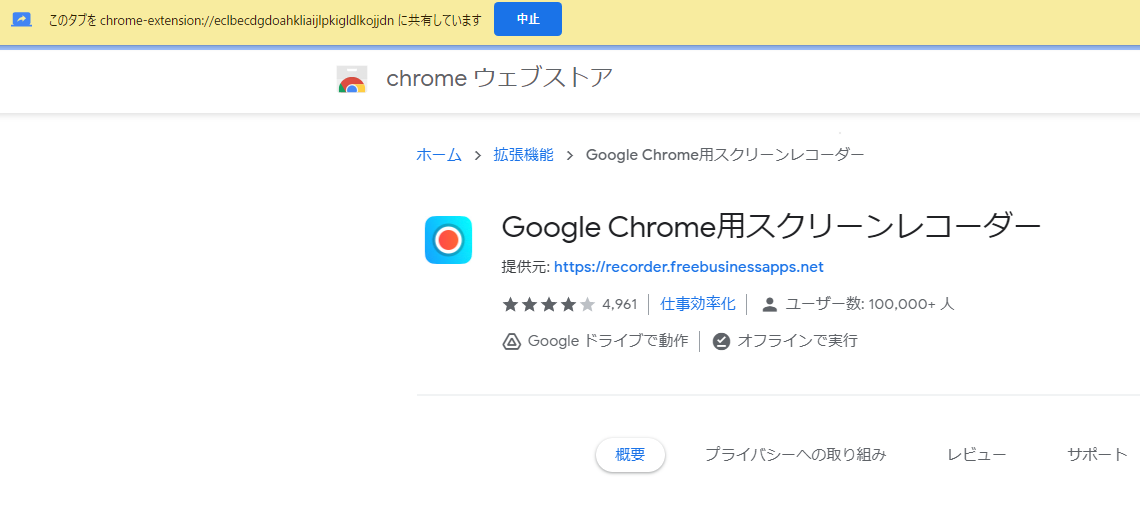The height and width of the screenshot is (514, 1140).
Task: Click the tab sharing icon in yellow bar
Action: coord(22,20)
